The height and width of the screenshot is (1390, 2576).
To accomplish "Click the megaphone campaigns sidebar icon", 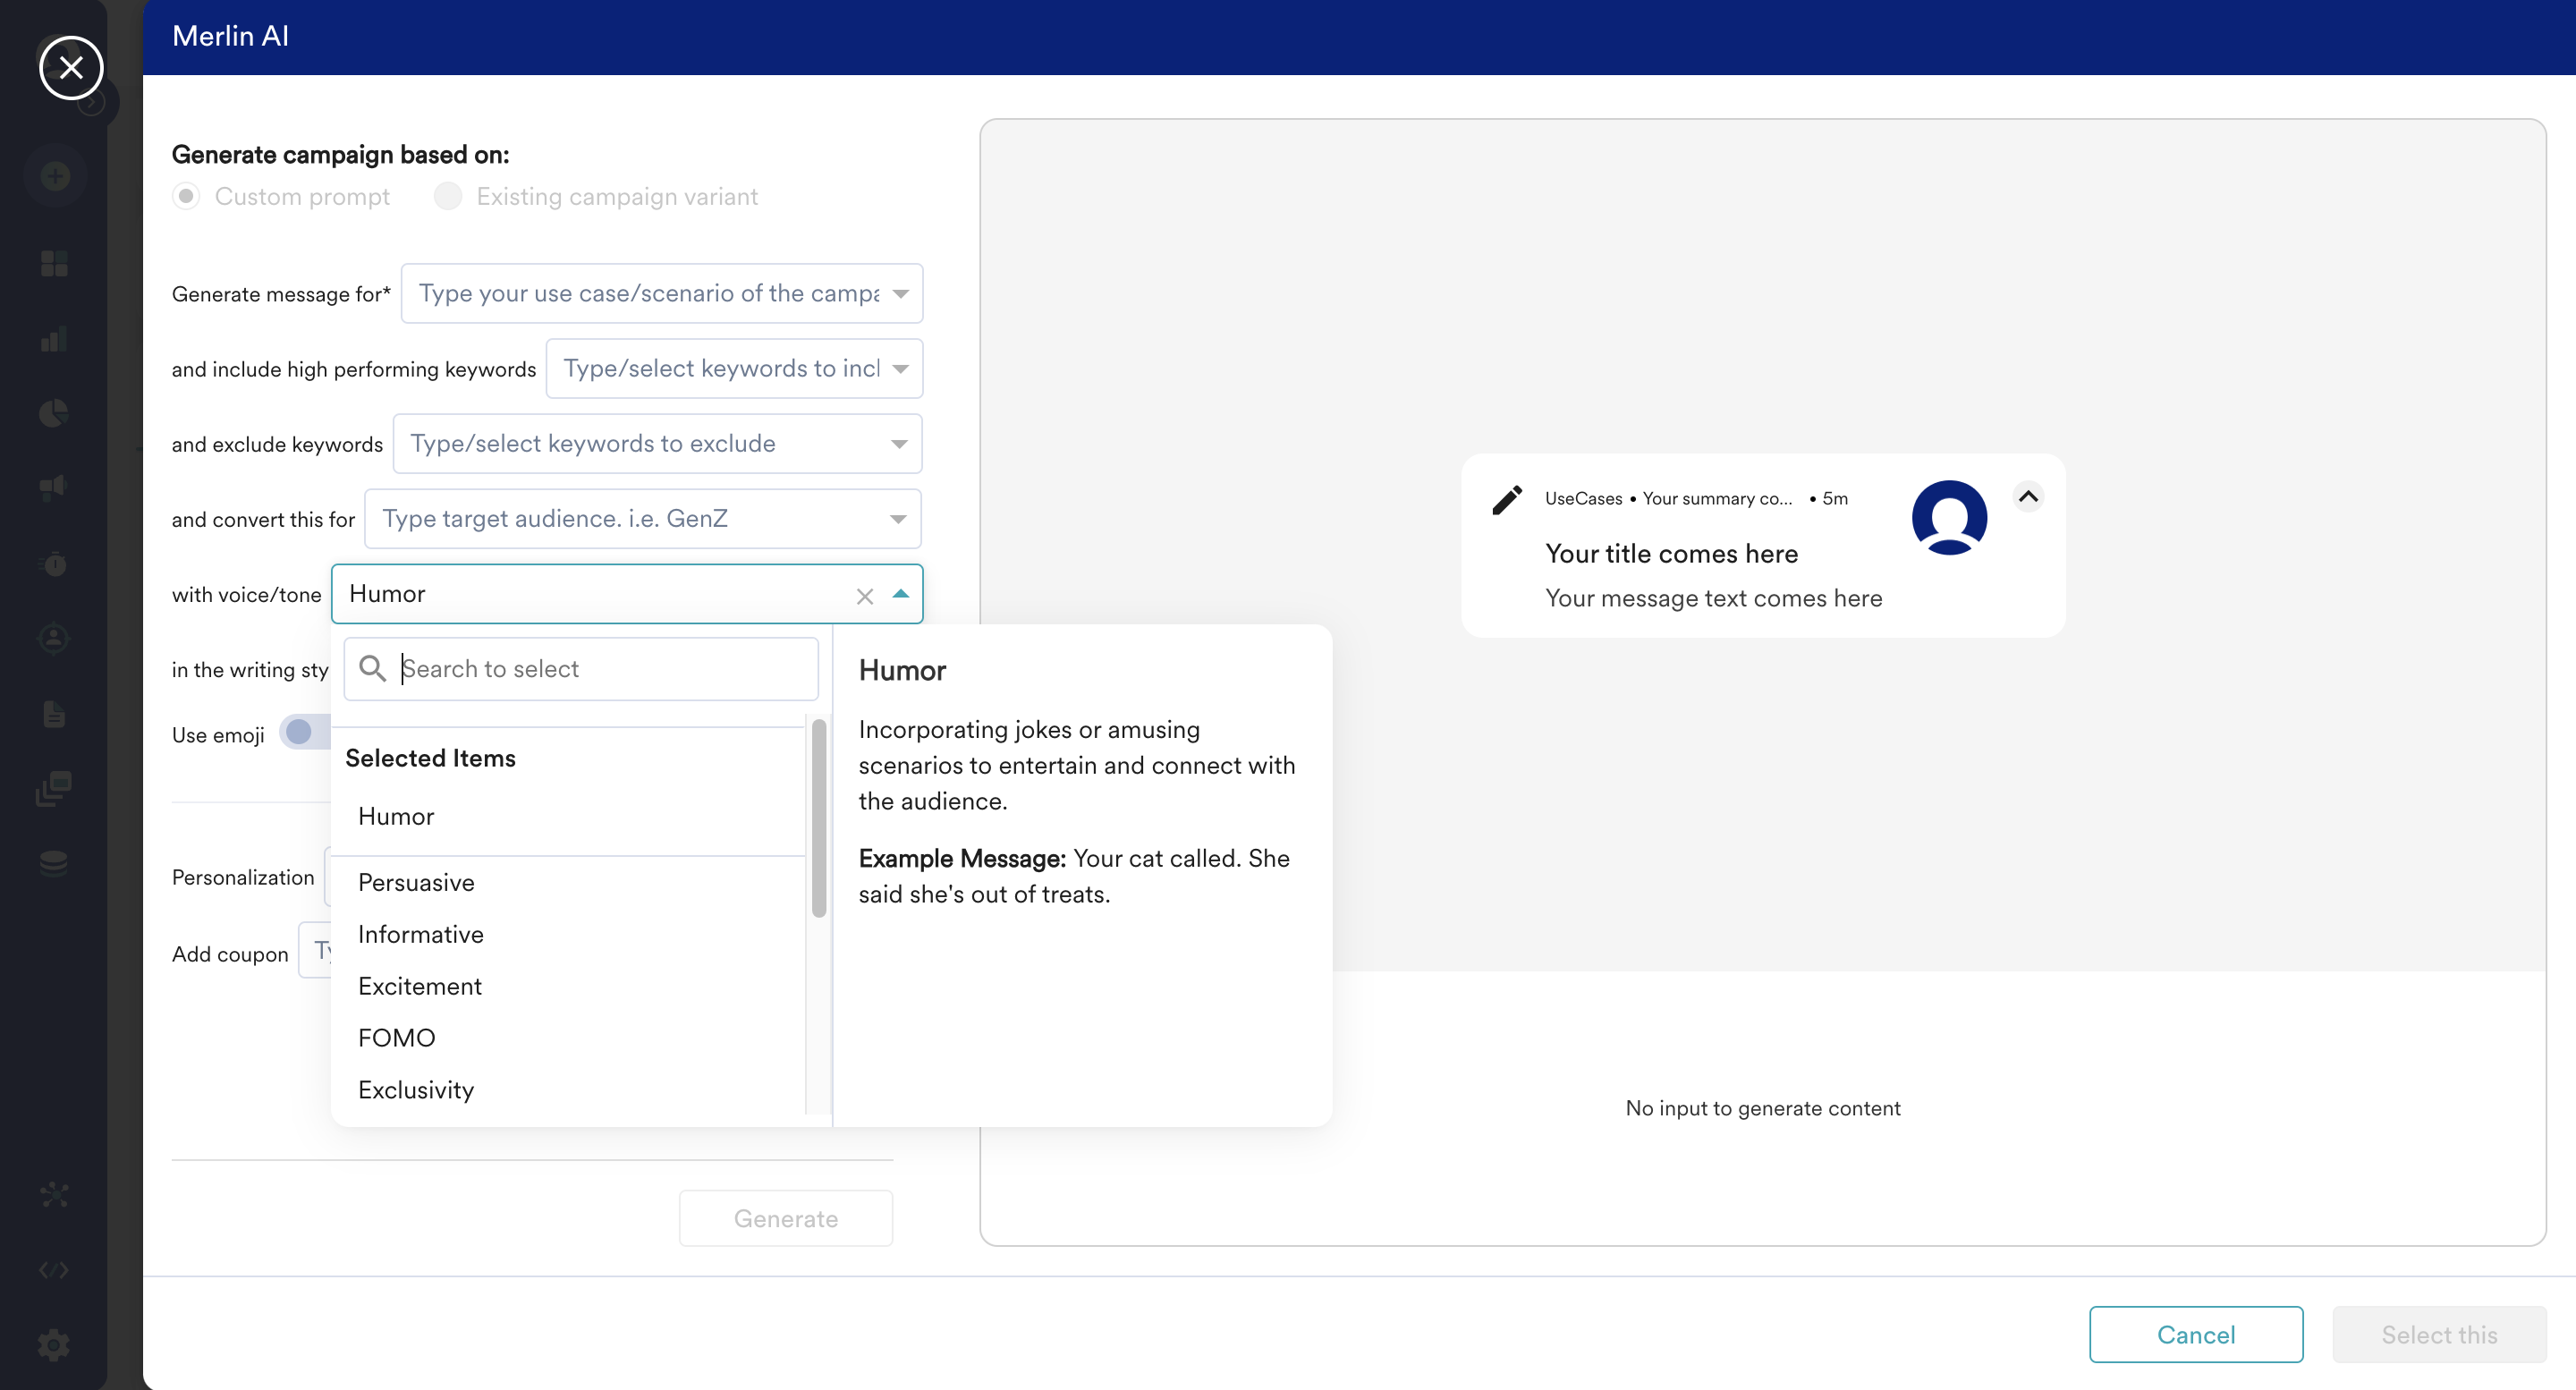I will coord(54,487).
